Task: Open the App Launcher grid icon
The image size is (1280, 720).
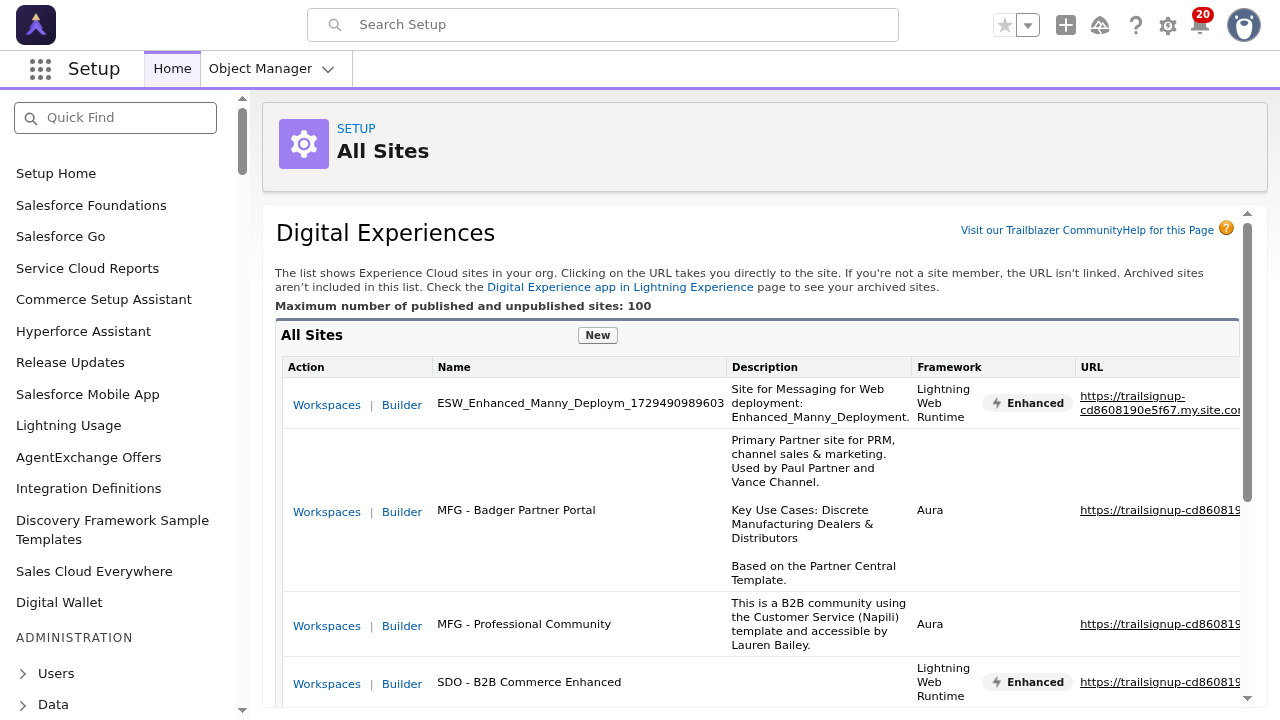Action: click(x=40, y=69)
